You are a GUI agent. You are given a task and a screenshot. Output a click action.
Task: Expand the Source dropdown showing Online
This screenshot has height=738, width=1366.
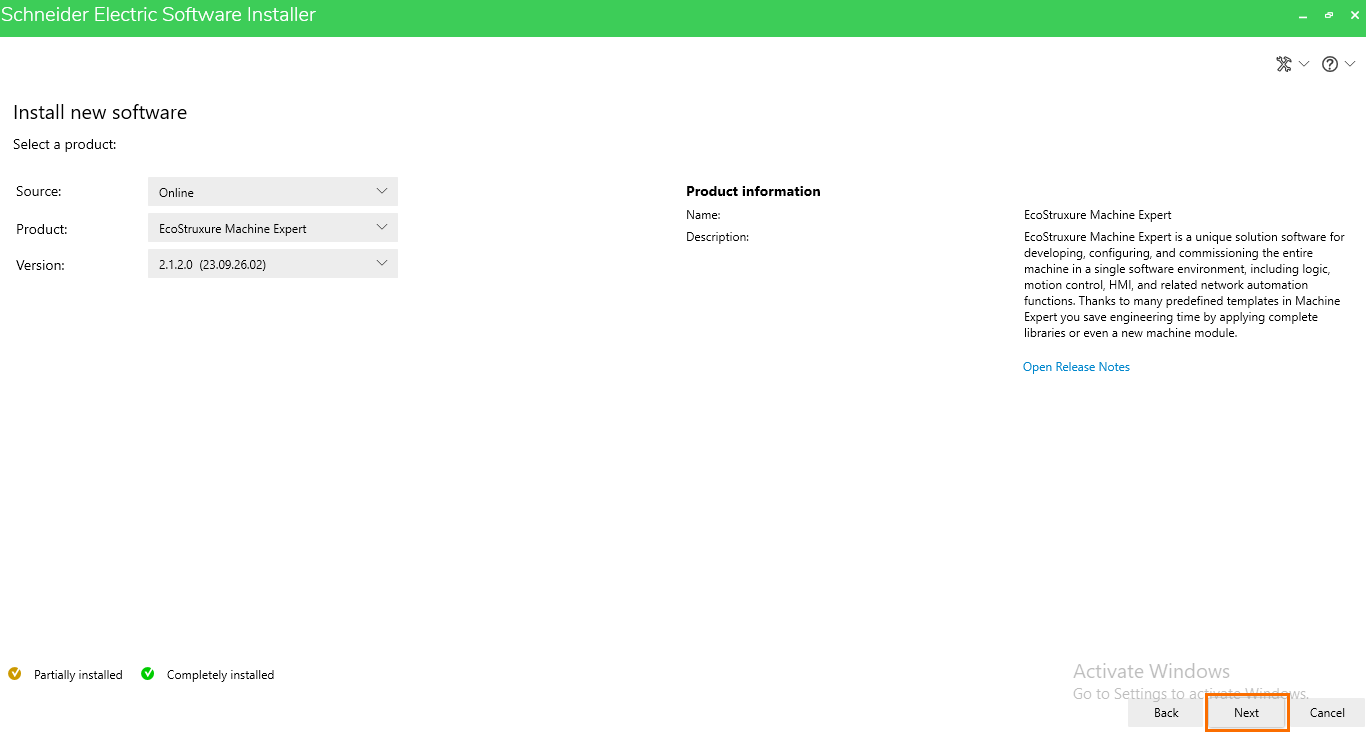point(273,192)
